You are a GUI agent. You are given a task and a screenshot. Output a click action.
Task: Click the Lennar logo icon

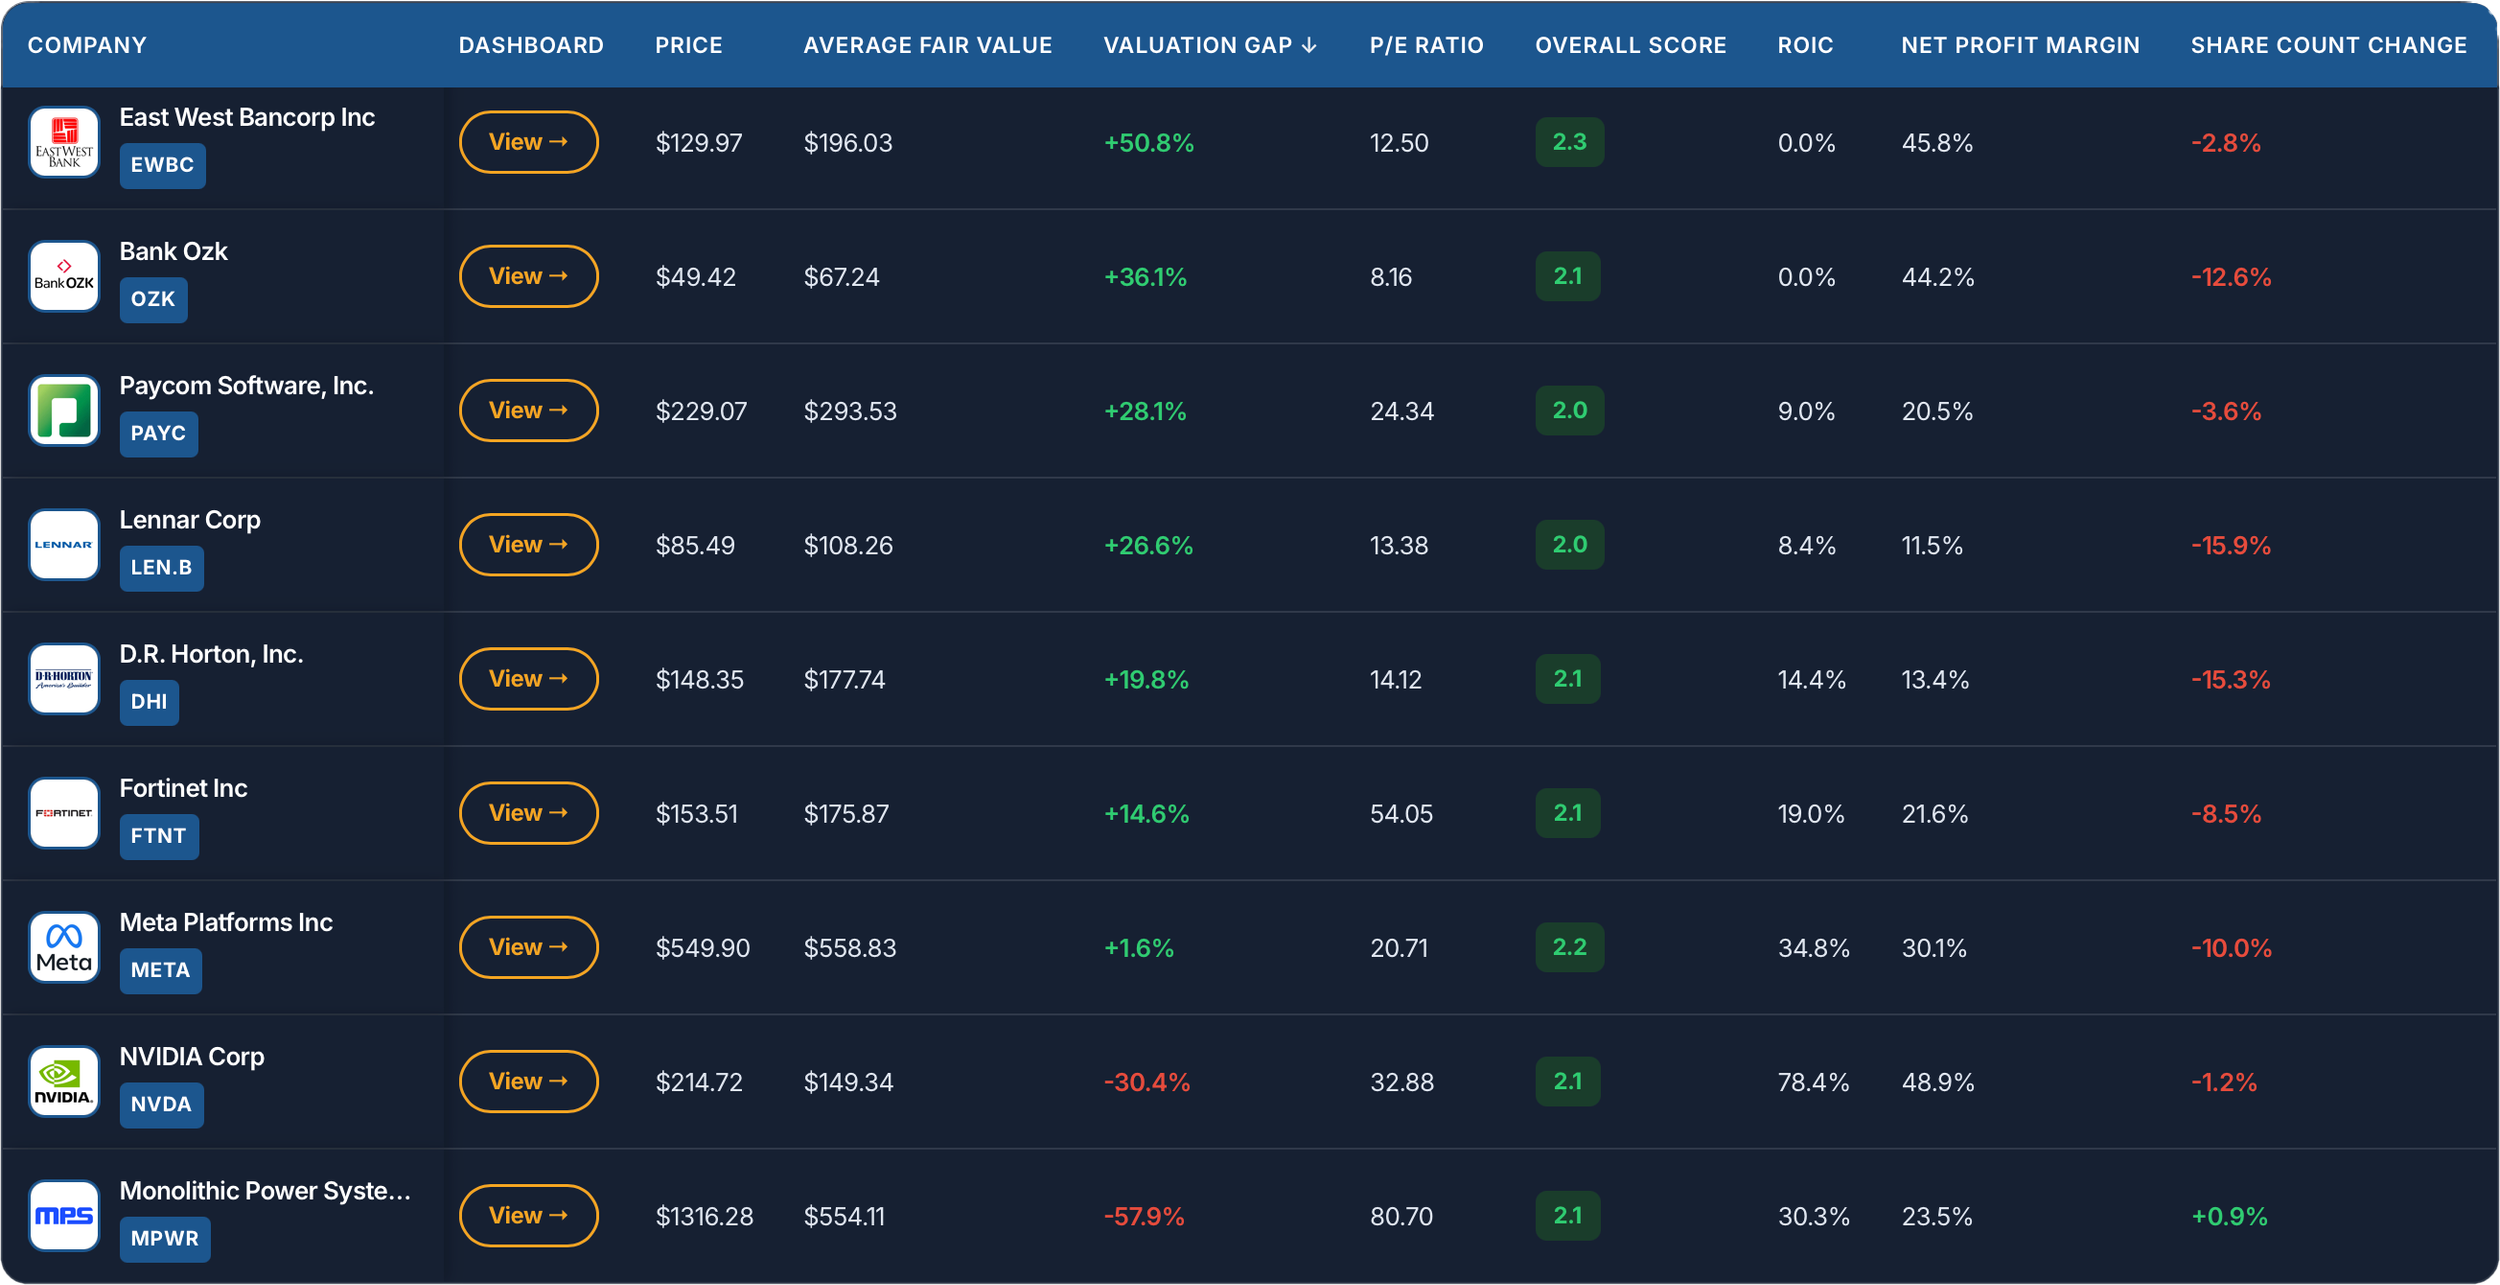(64, 545)
